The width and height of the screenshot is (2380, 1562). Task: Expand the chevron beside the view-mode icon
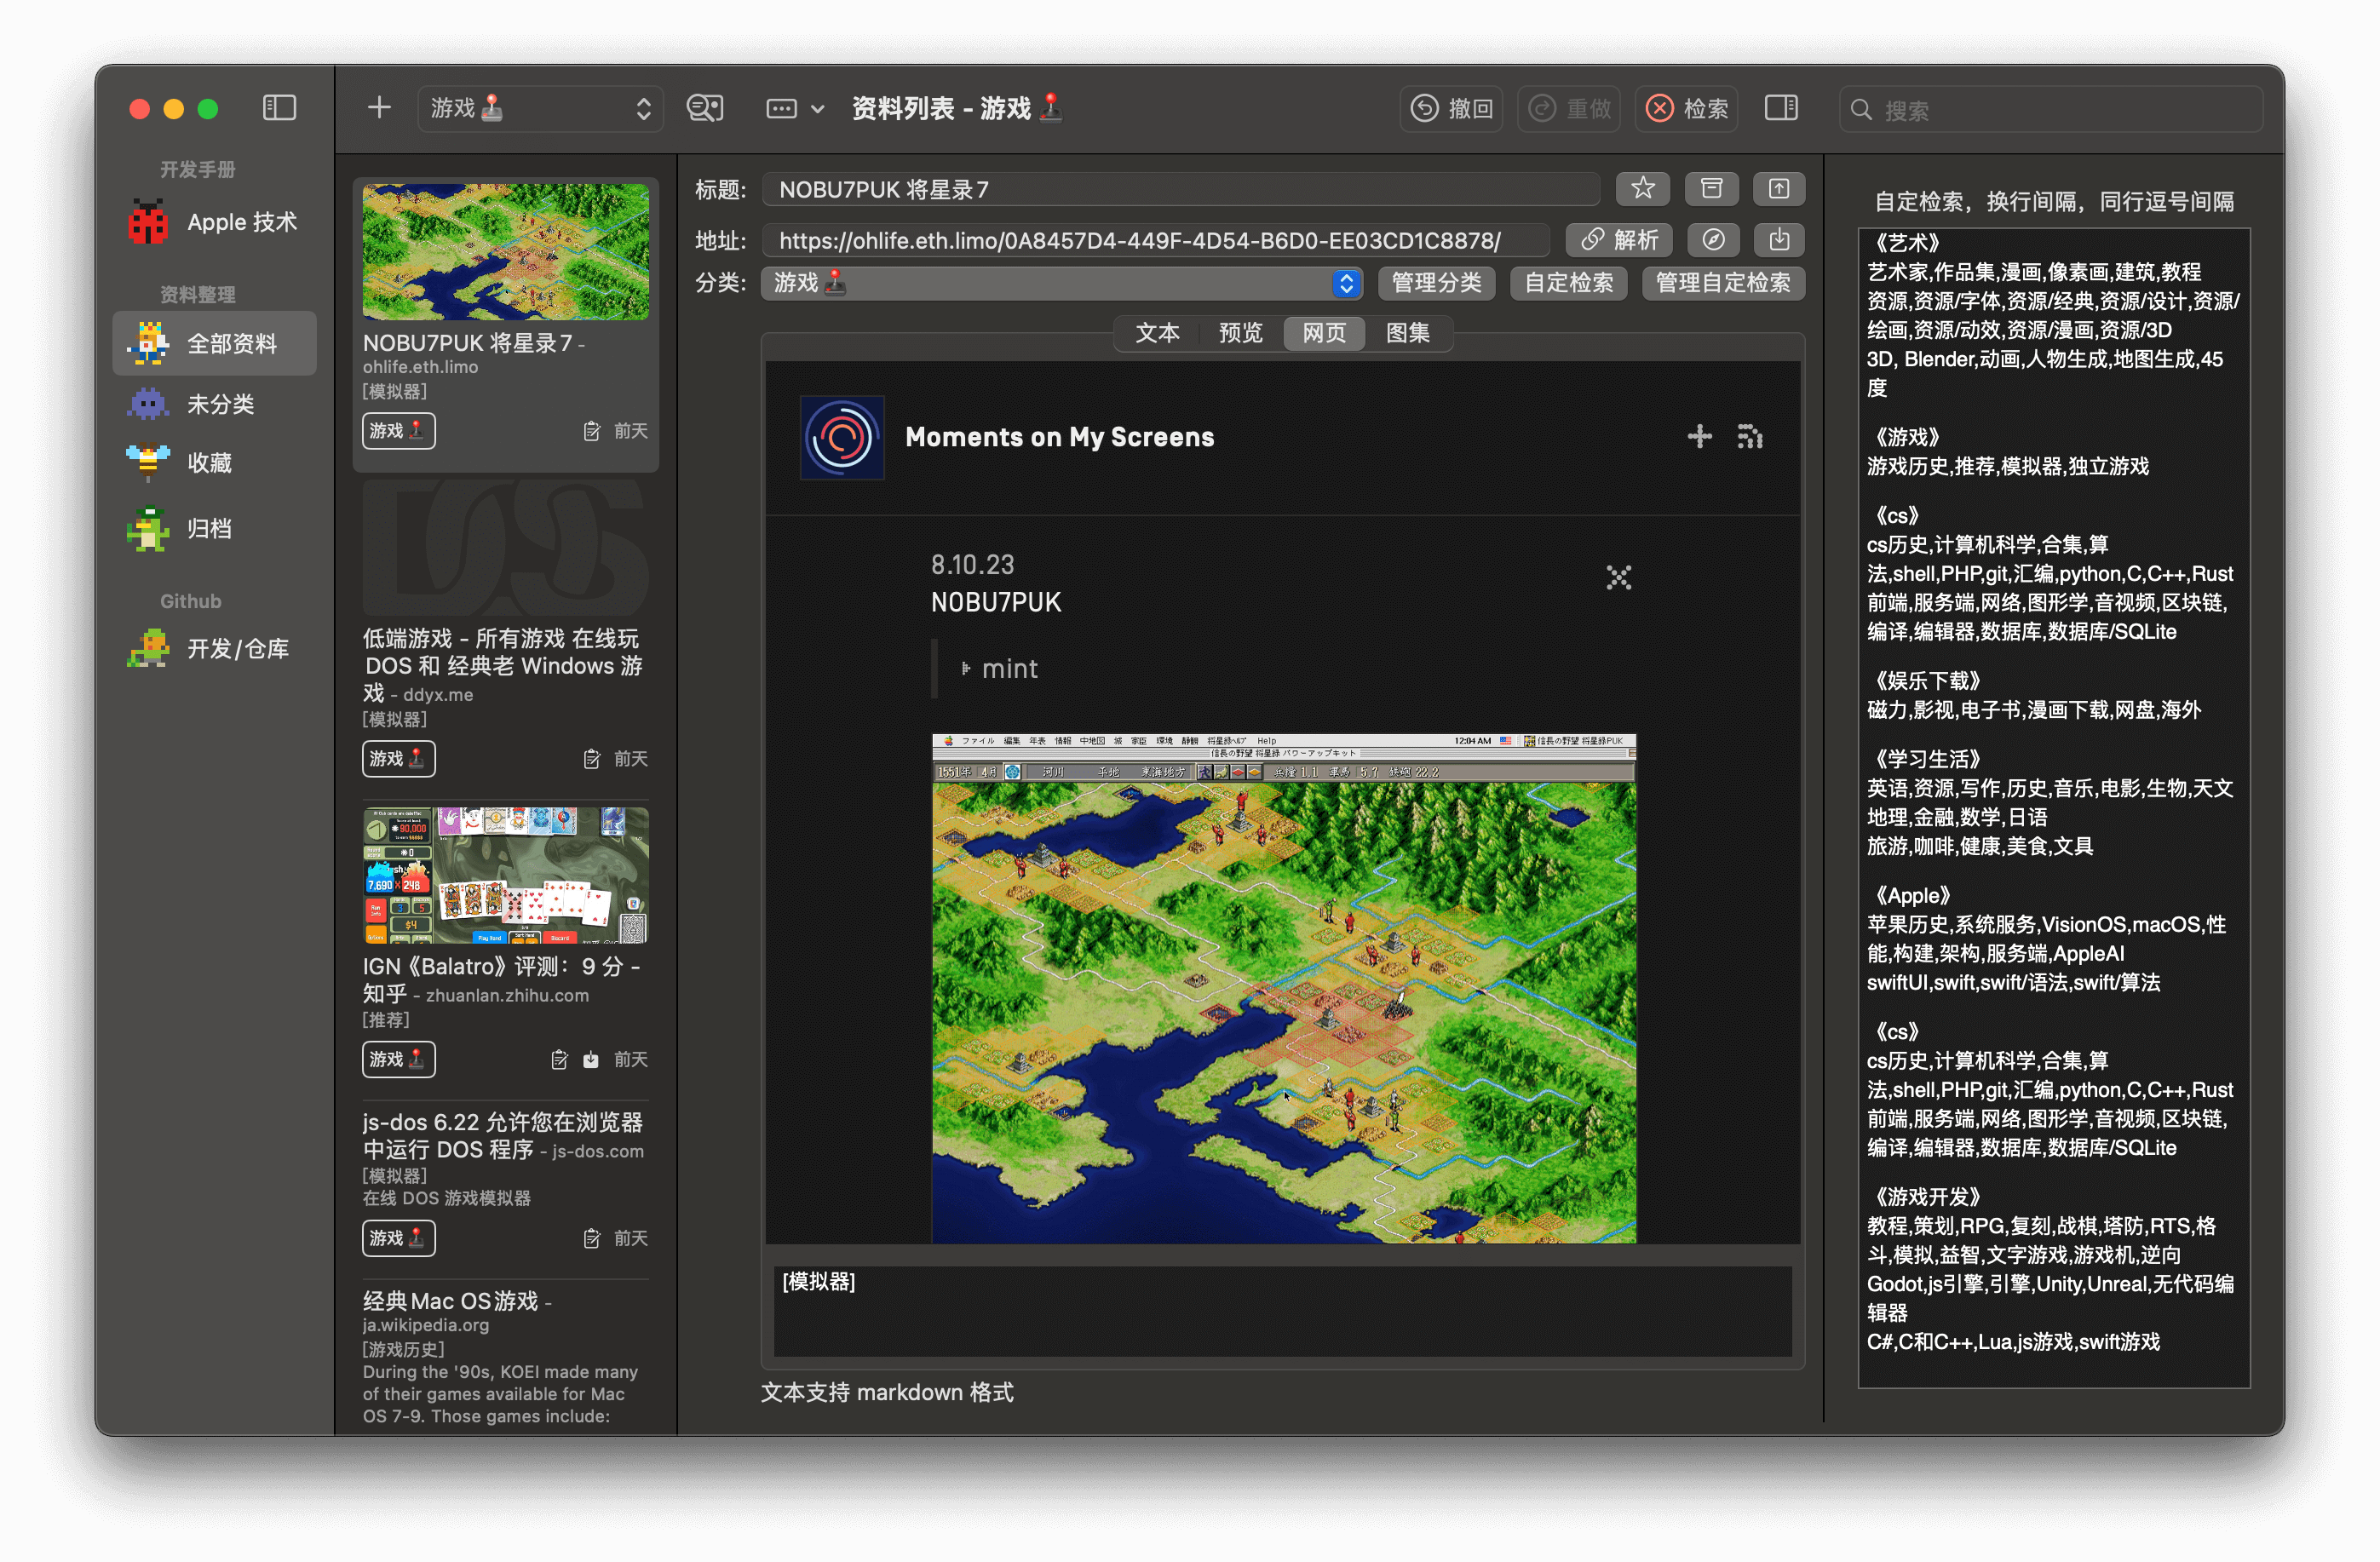tap(818, 109)
